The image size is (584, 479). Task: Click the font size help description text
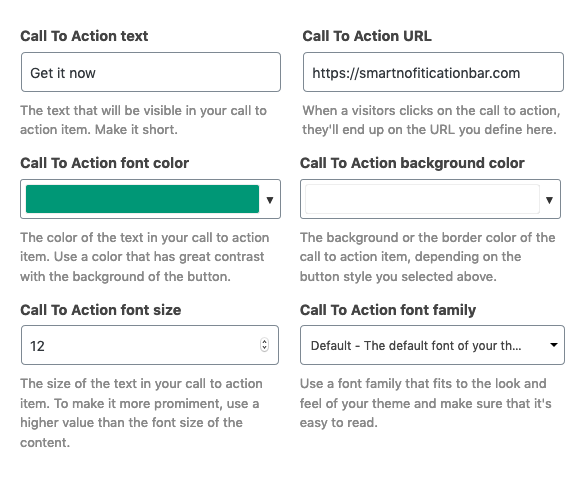pyautogui.click(x=141, y=413)
